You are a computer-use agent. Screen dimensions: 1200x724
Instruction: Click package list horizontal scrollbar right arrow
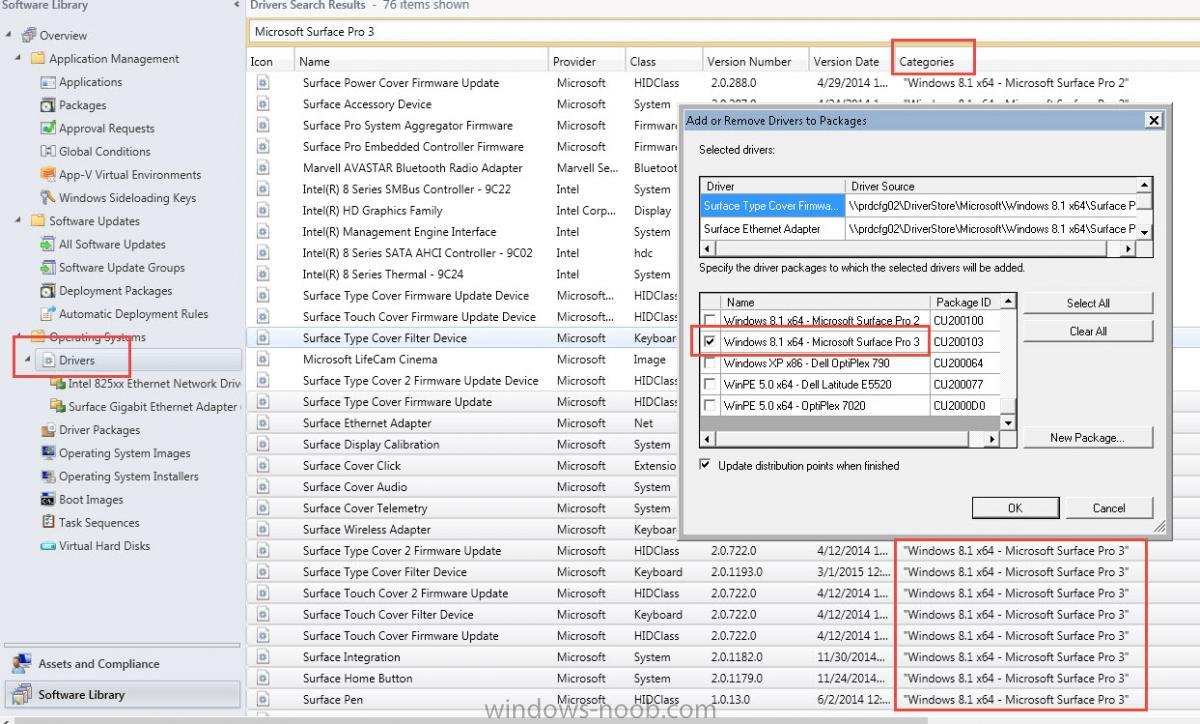(x=992, y=439)
